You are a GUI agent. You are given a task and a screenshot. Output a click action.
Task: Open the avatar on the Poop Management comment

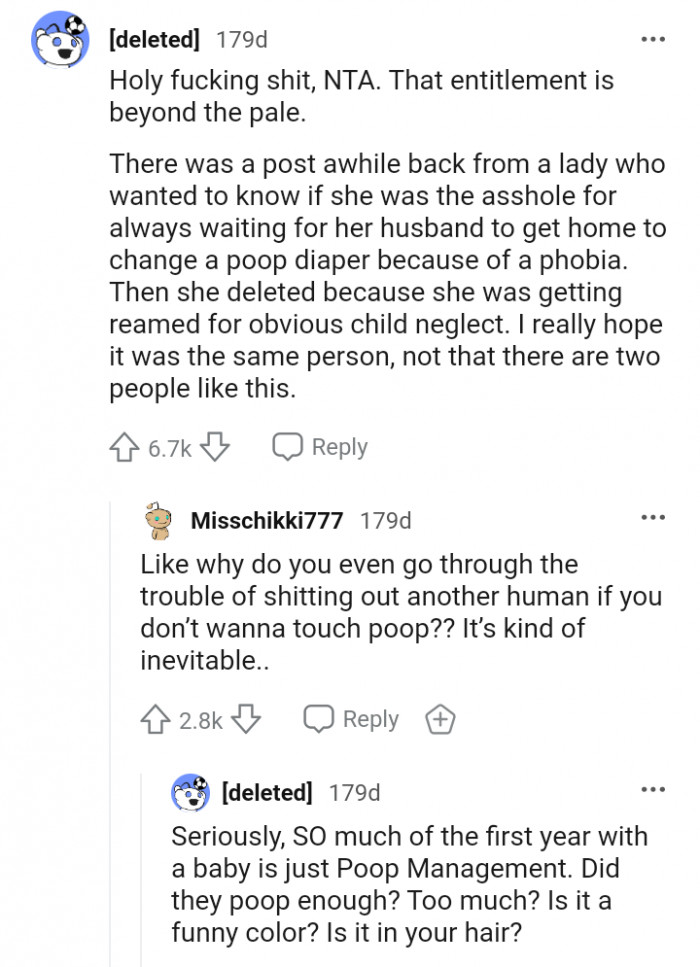190,792
